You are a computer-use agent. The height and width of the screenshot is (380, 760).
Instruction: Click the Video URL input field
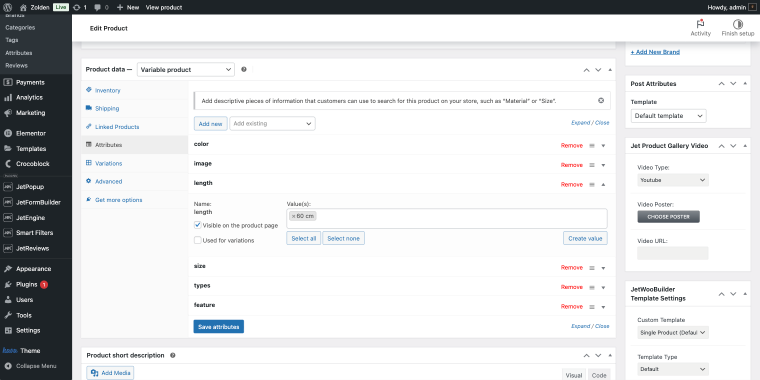point(673,253)
